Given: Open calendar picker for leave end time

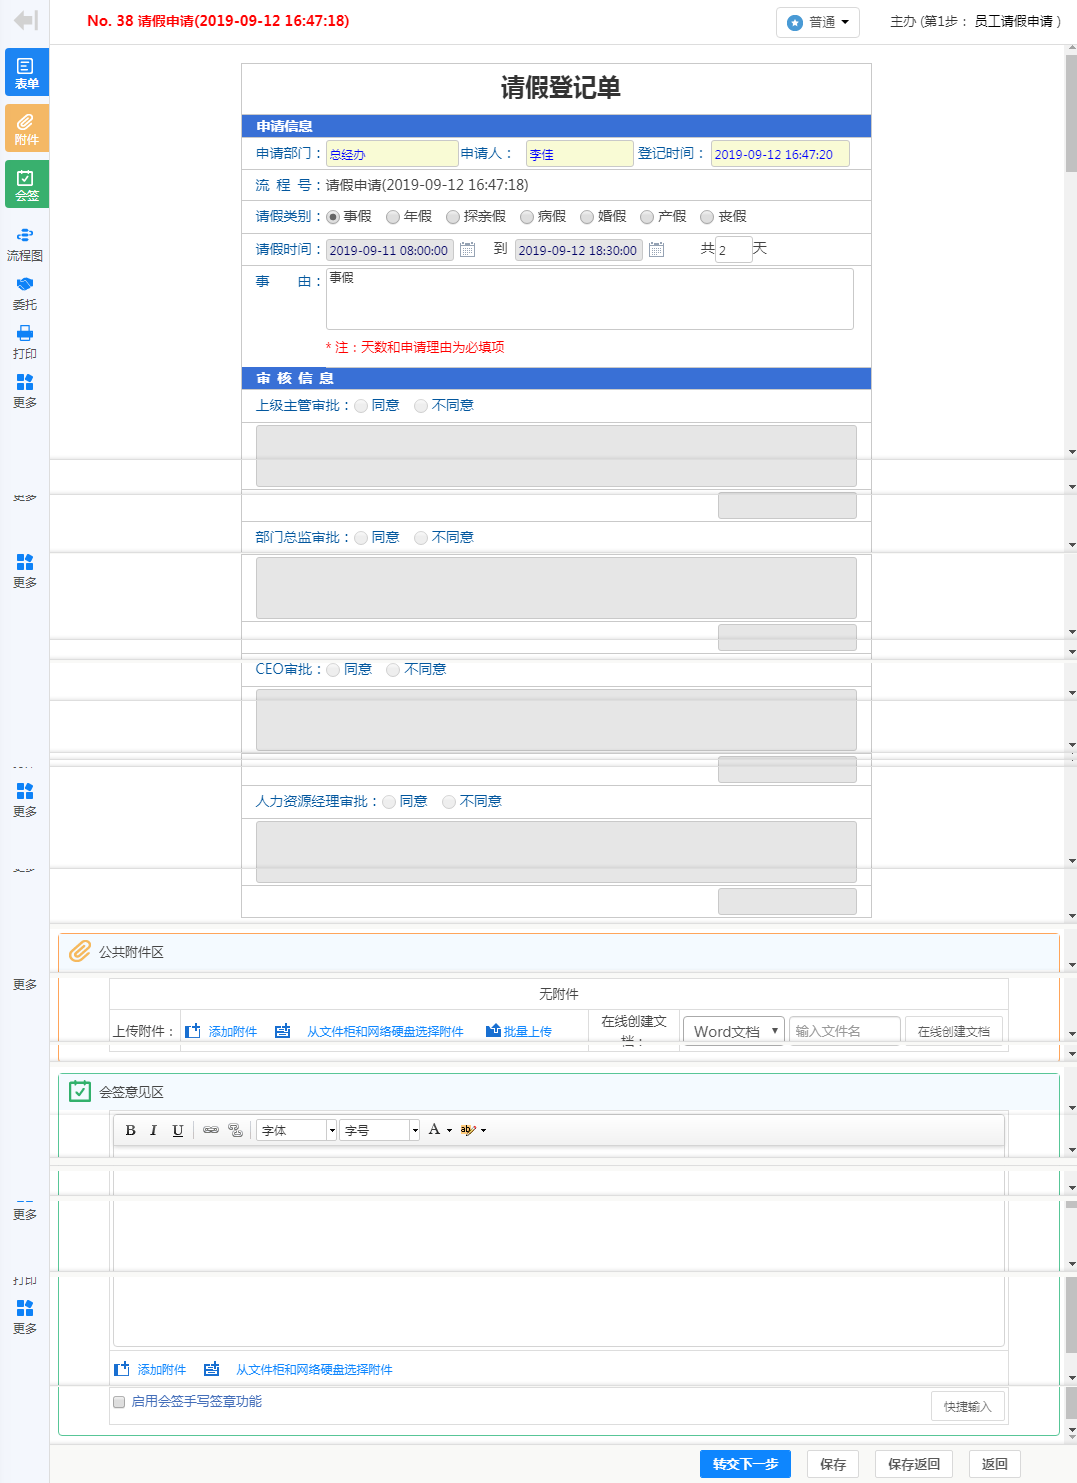Looking at the screenshot, I should [656, 250].
